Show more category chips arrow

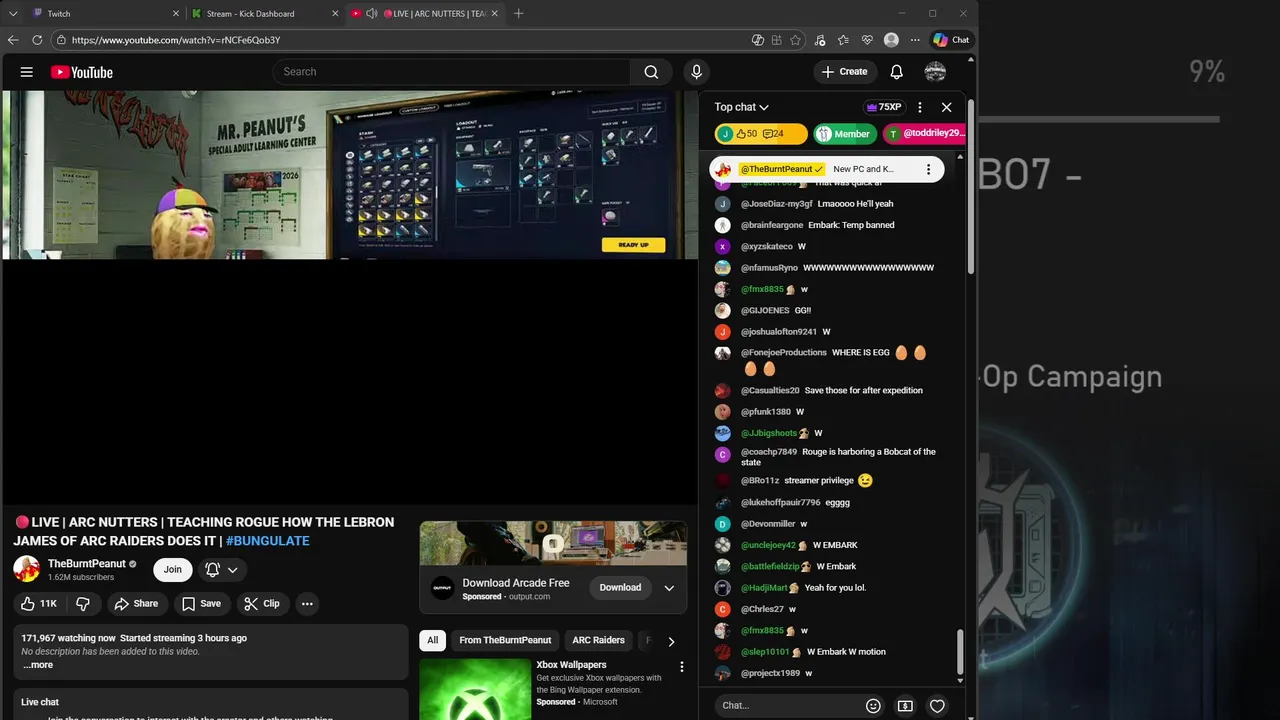coord(671,641)
